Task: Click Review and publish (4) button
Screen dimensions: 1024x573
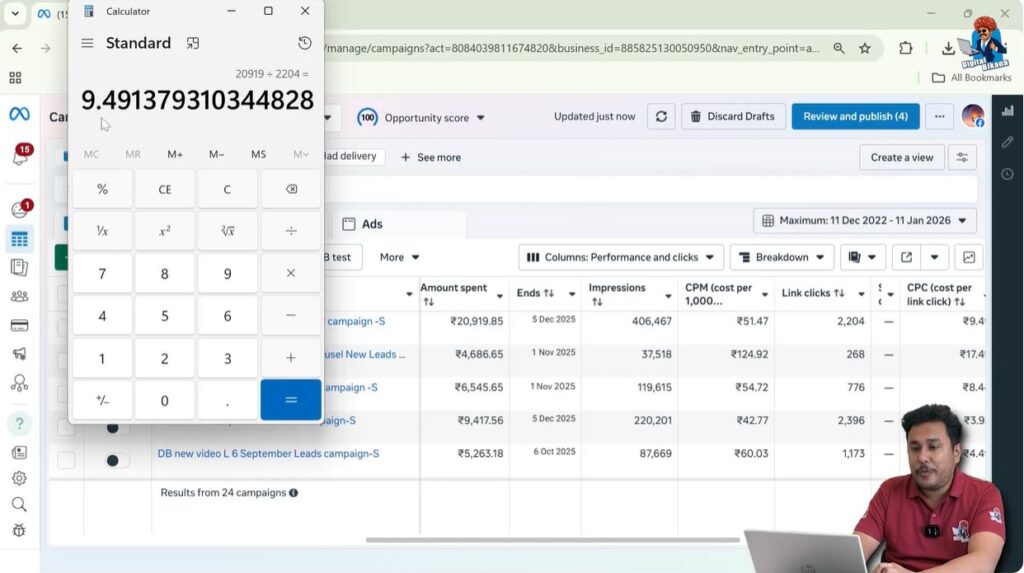Action: pos(855,116)
